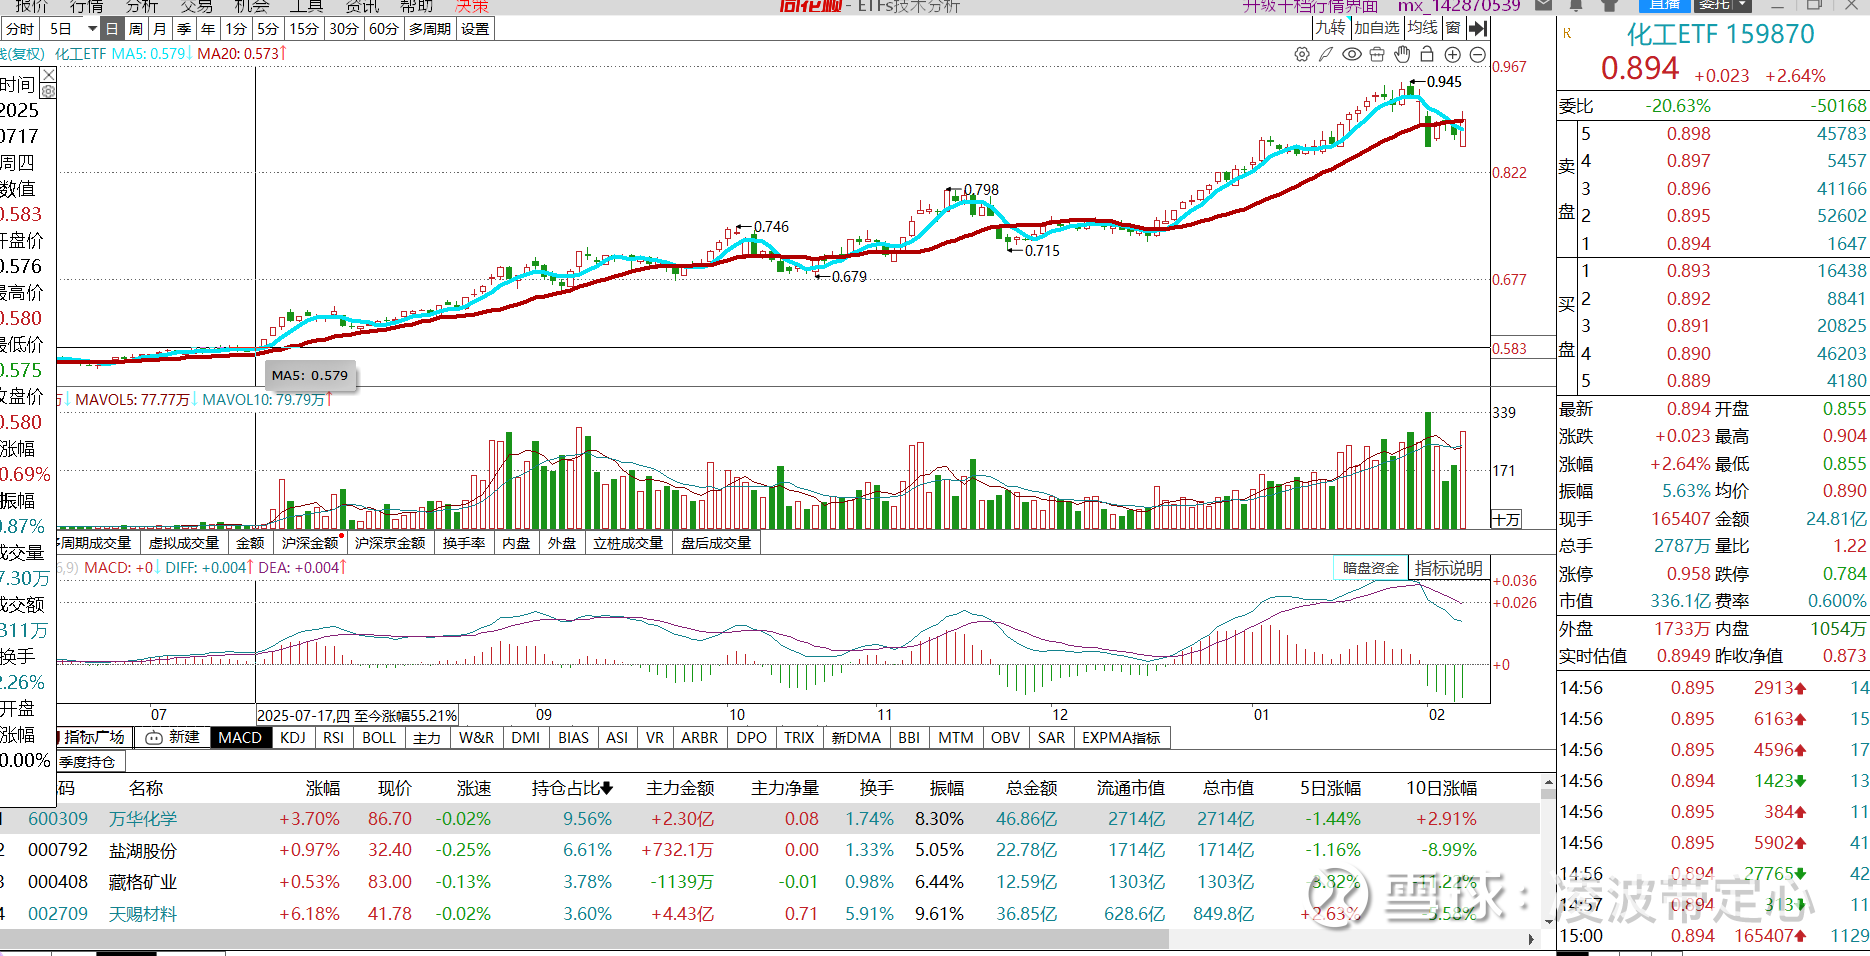
Task: Open the 委托 dropdown arrow
Action: point(1743,5)
